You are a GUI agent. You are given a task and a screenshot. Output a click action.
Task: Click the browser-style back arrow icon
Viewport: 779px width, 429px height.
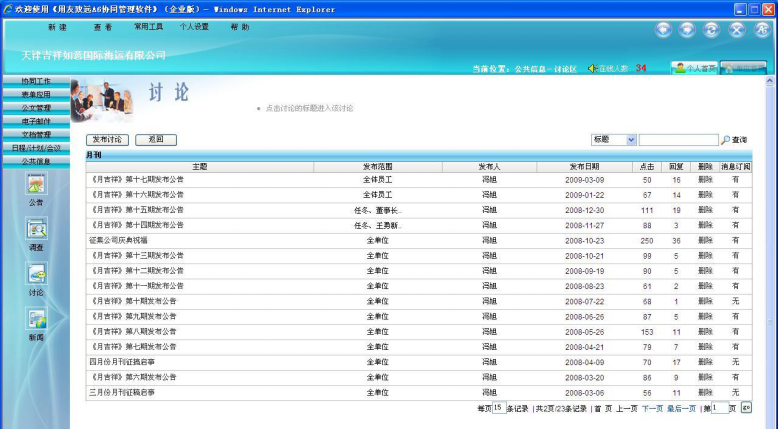click(665, 30)
